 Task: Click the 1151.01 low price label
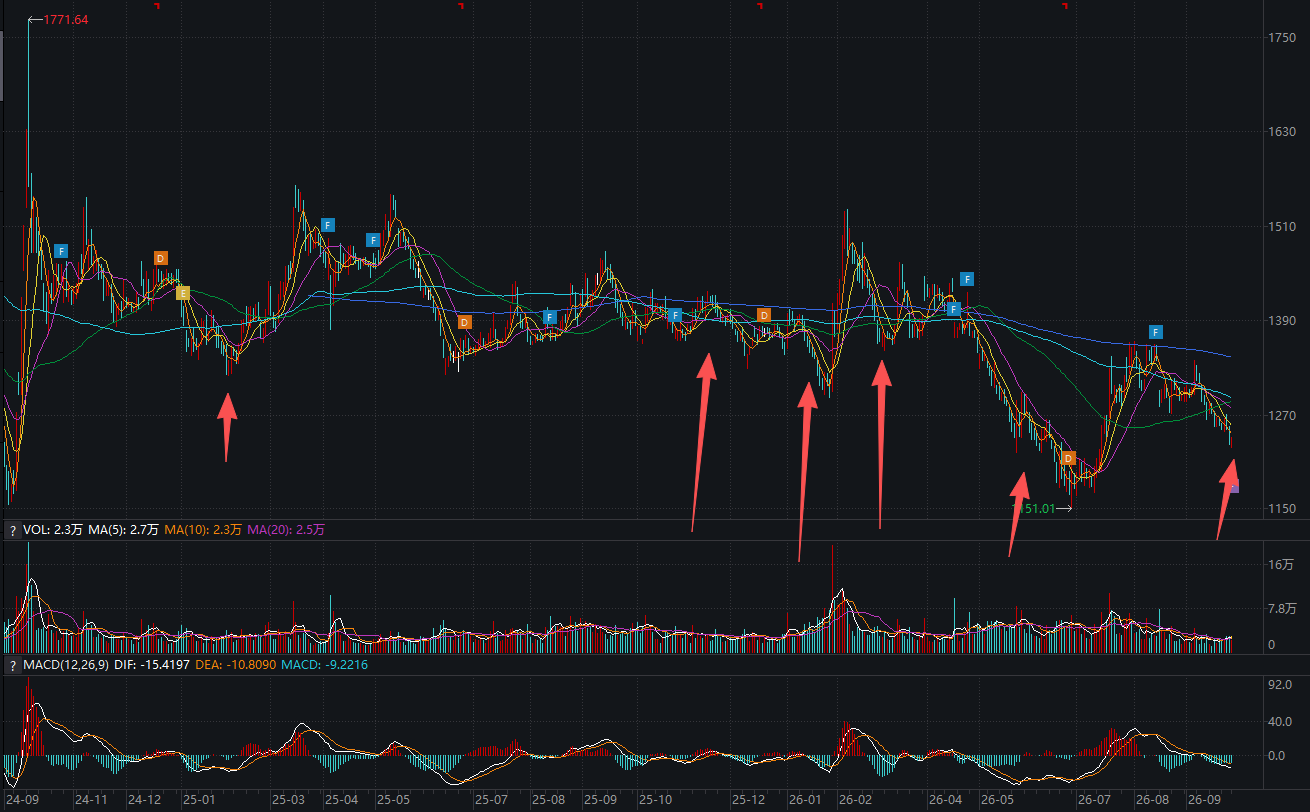[1034, 508]
